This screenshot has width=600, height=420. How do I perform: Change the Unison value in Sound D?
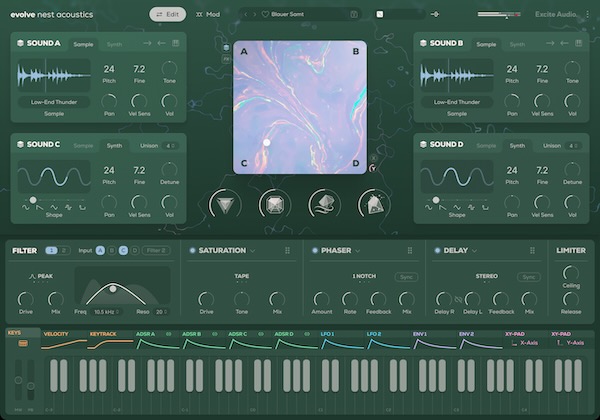pyautogui.click(x=573, y=146)
